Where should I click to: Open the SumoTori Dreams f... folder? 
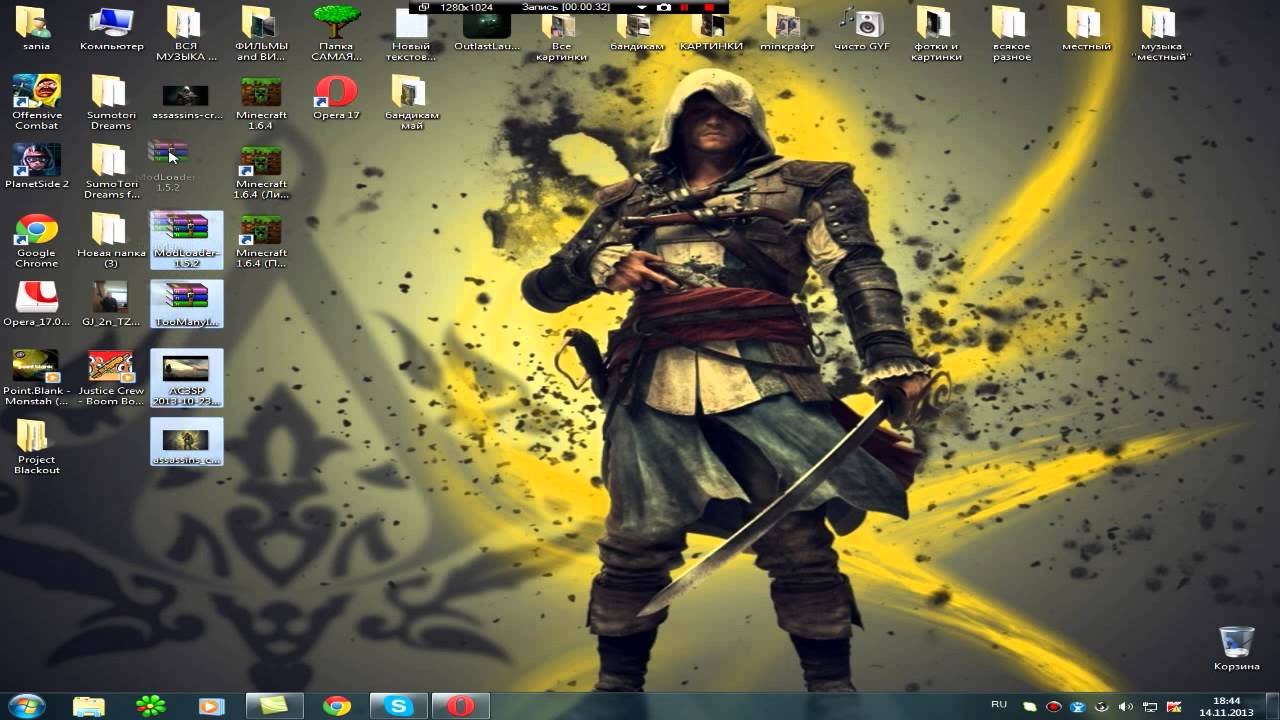pyautogui.click(x=111, y=171)
